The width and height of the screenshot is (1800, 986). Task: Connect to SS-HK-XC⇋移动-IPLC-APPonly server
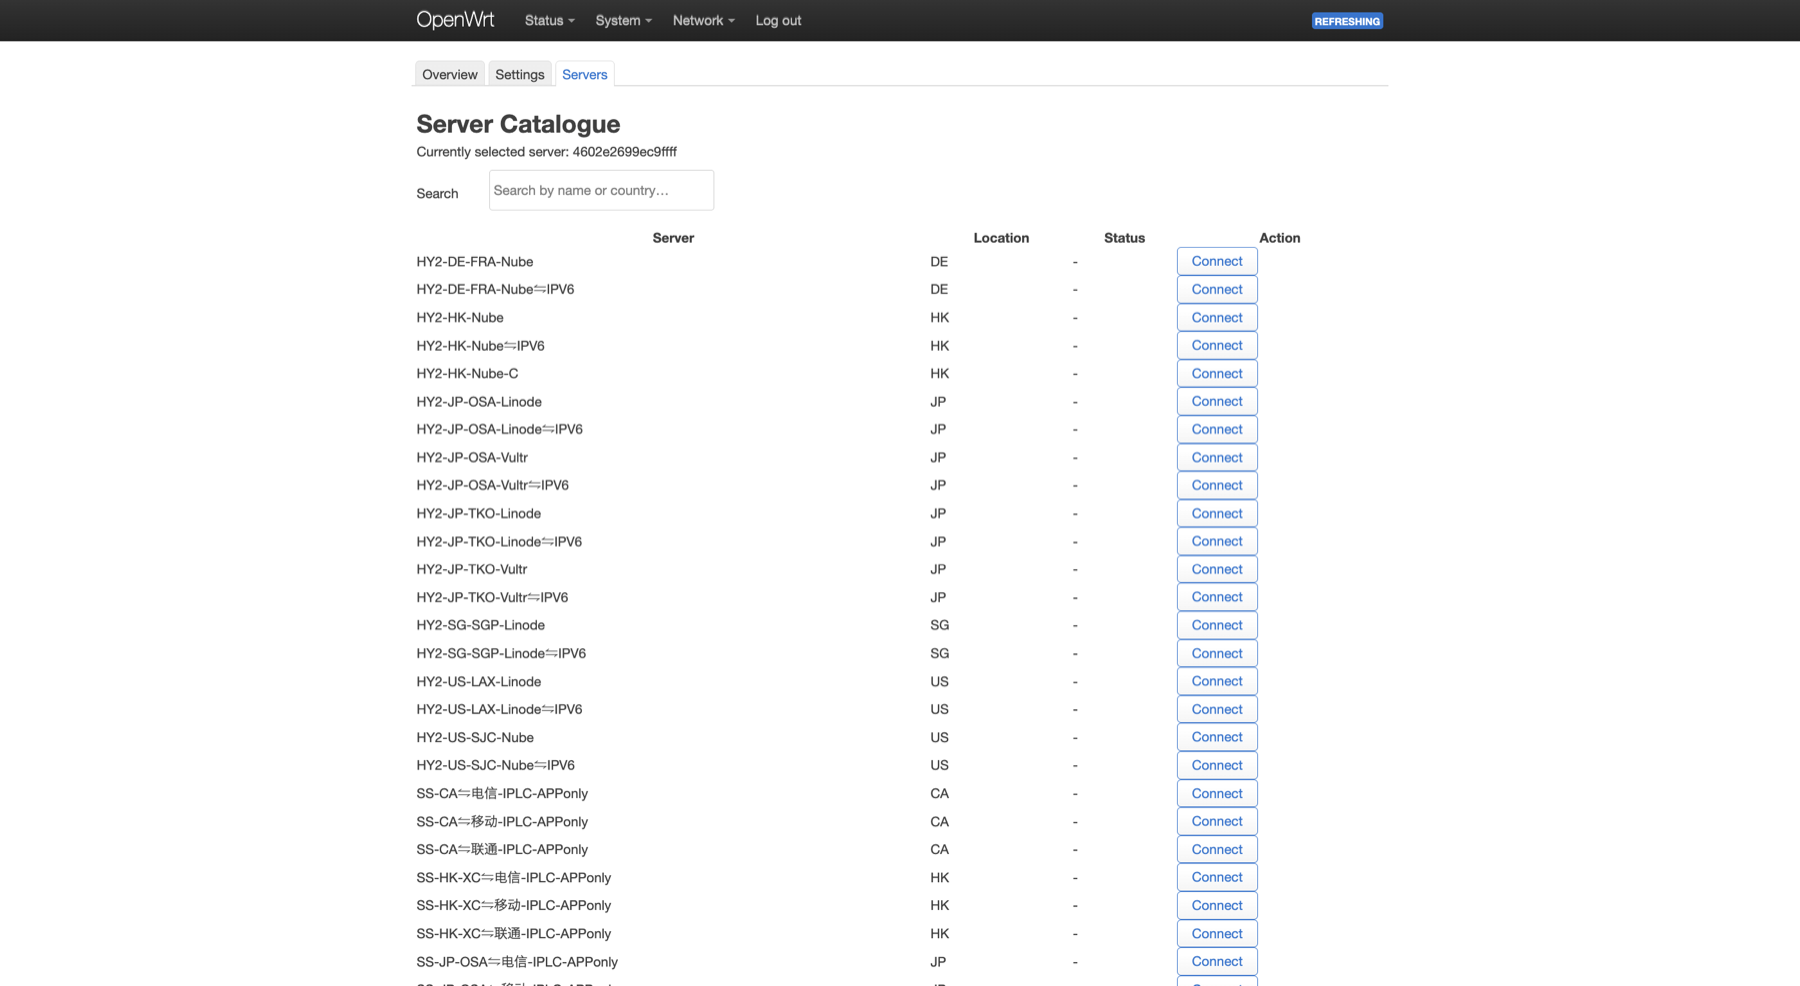[1217, 905]
